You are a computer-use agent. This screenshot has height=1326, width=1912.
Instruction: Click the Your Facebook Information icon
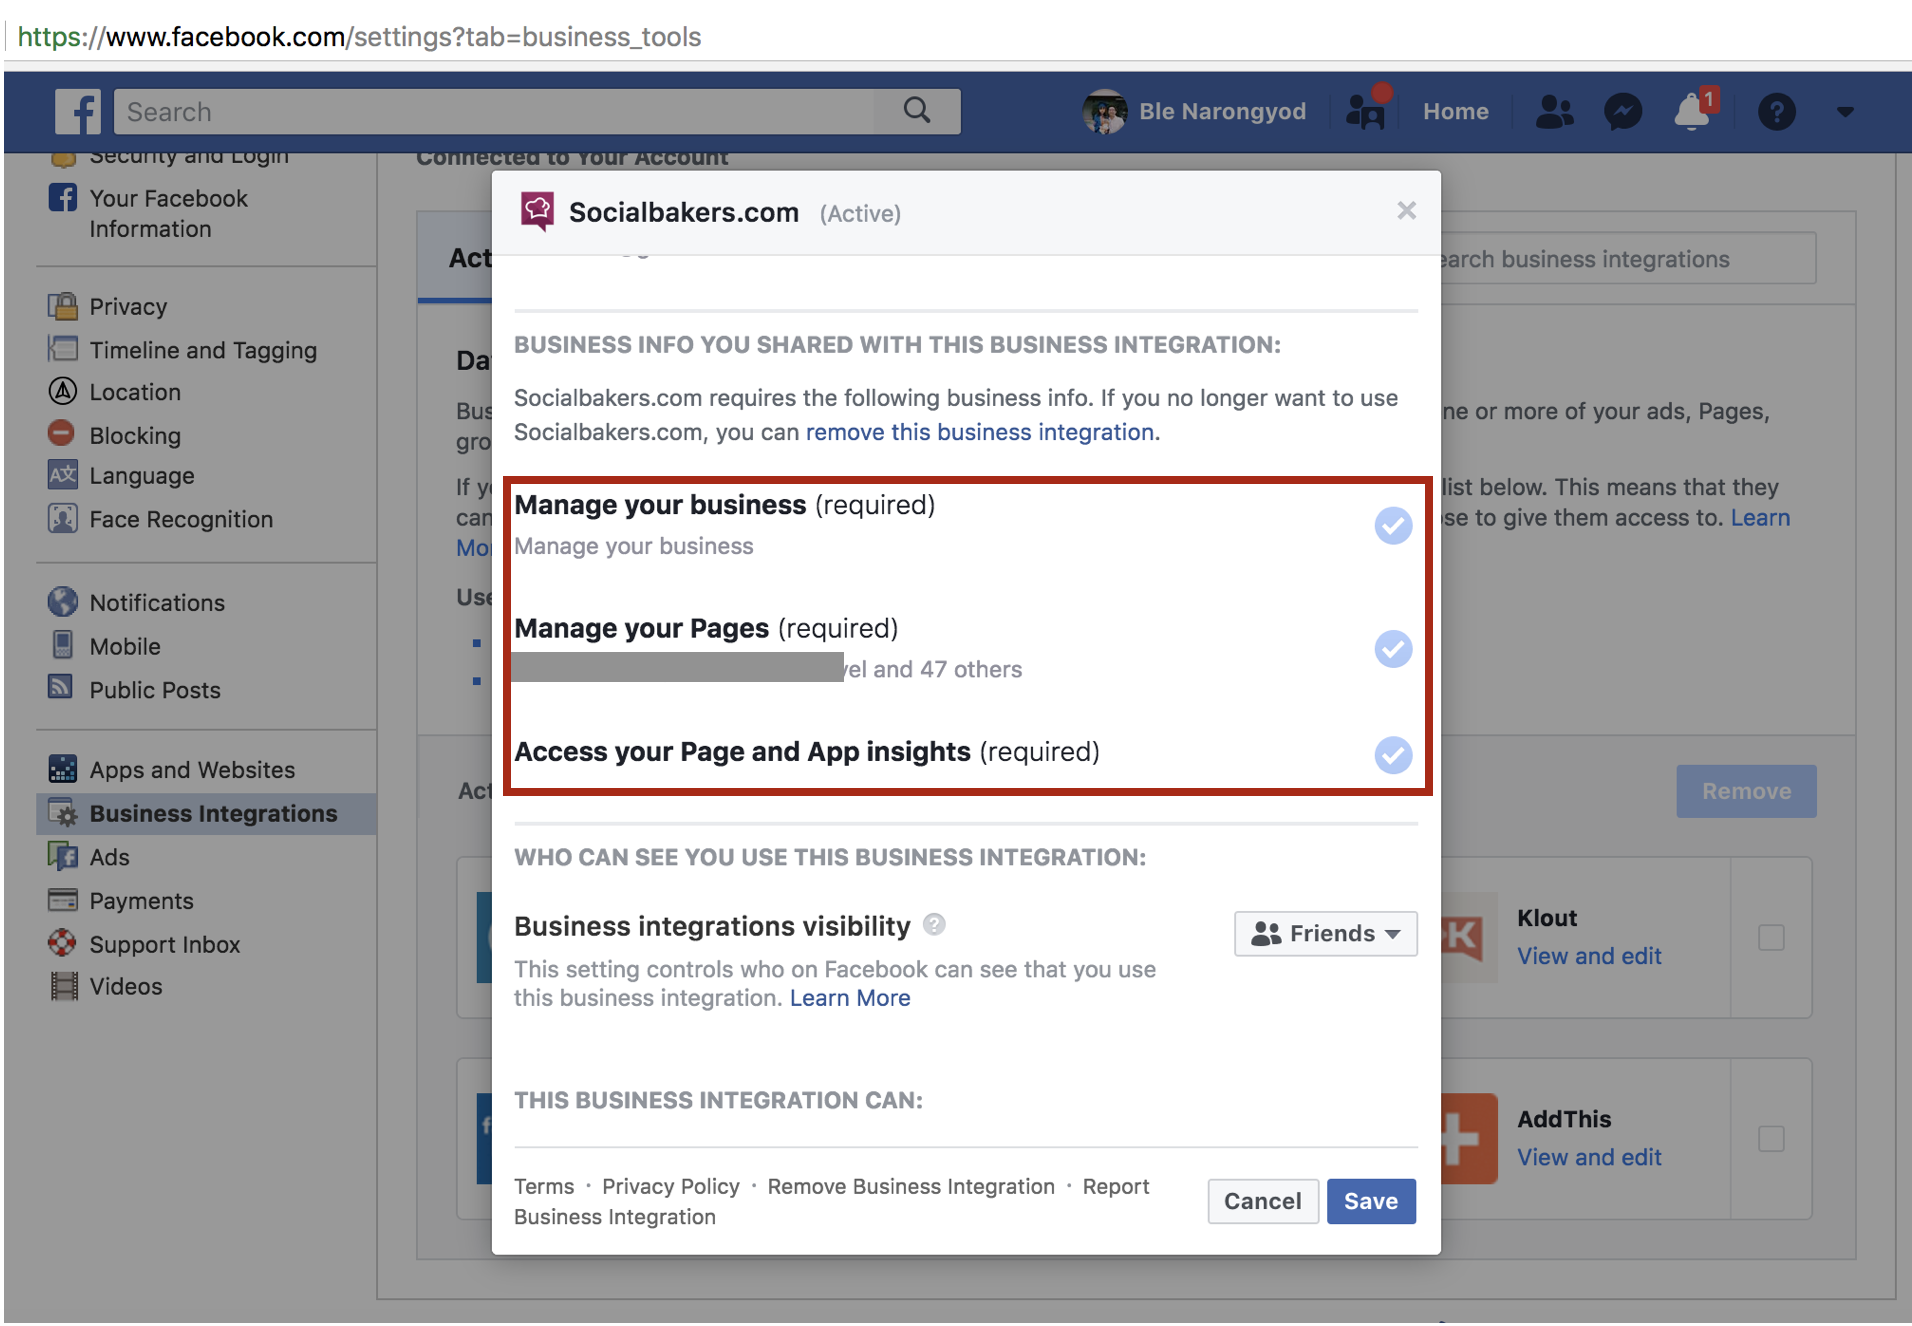point(63,197)
